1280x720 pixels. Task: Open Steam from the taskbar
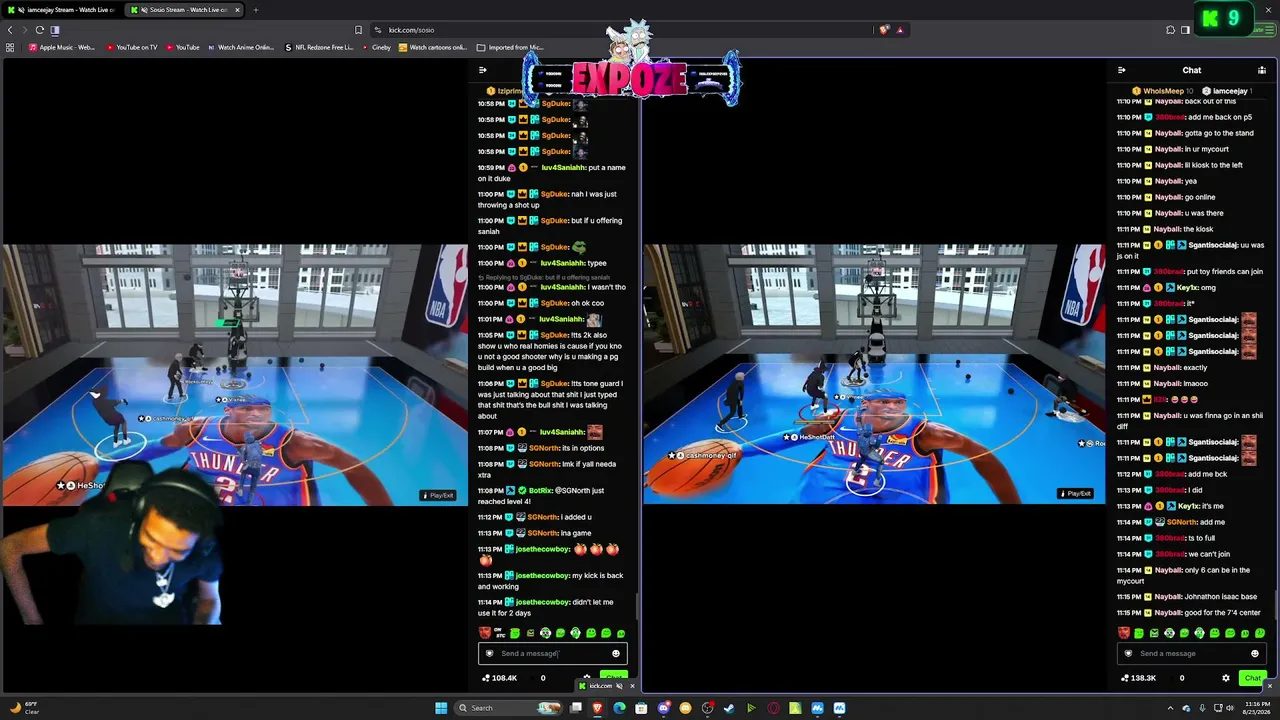coord(729,708)
